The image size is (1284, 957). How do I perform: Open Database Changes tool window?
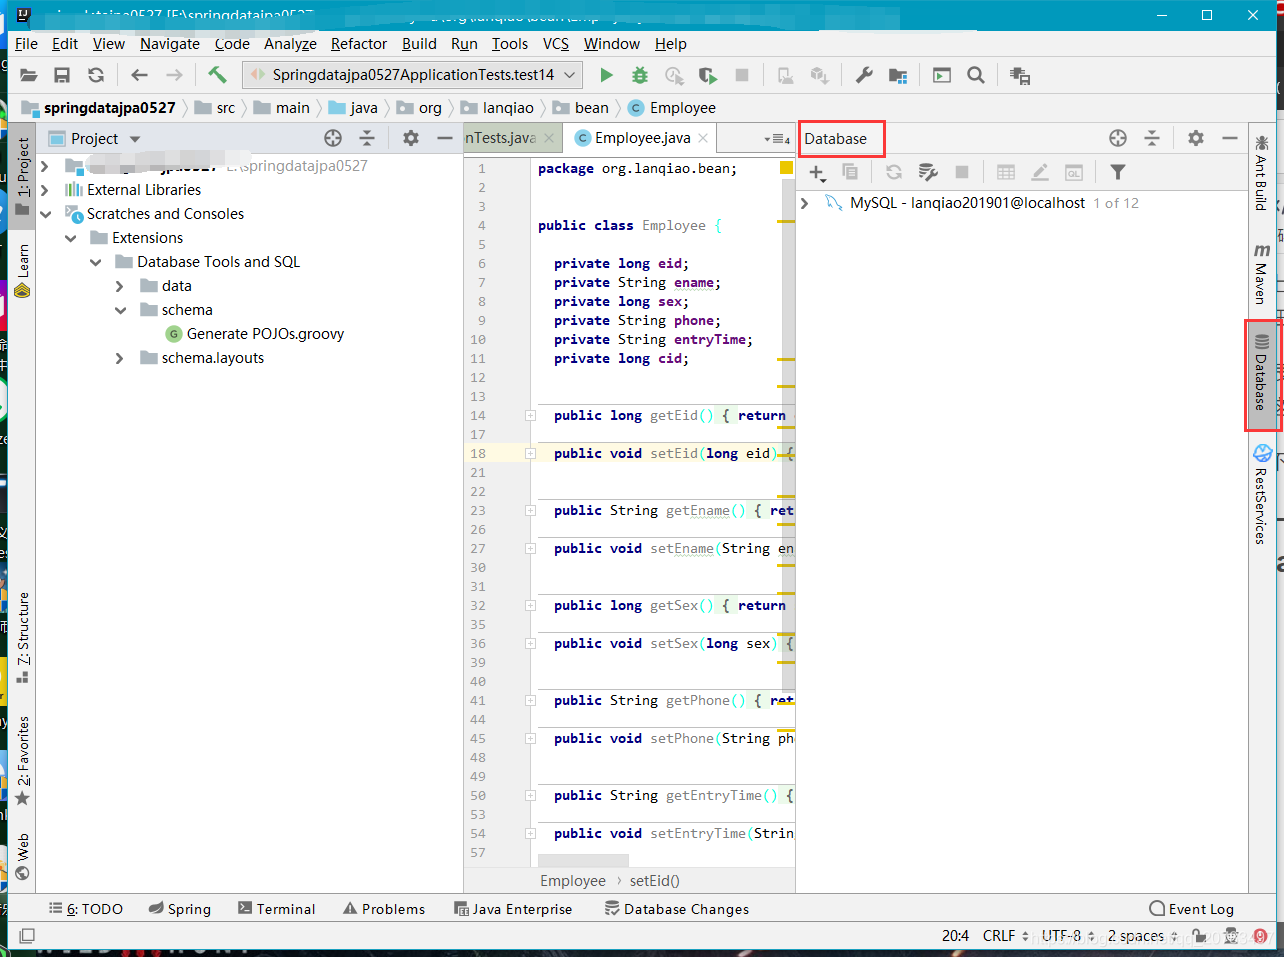[677, 909]
